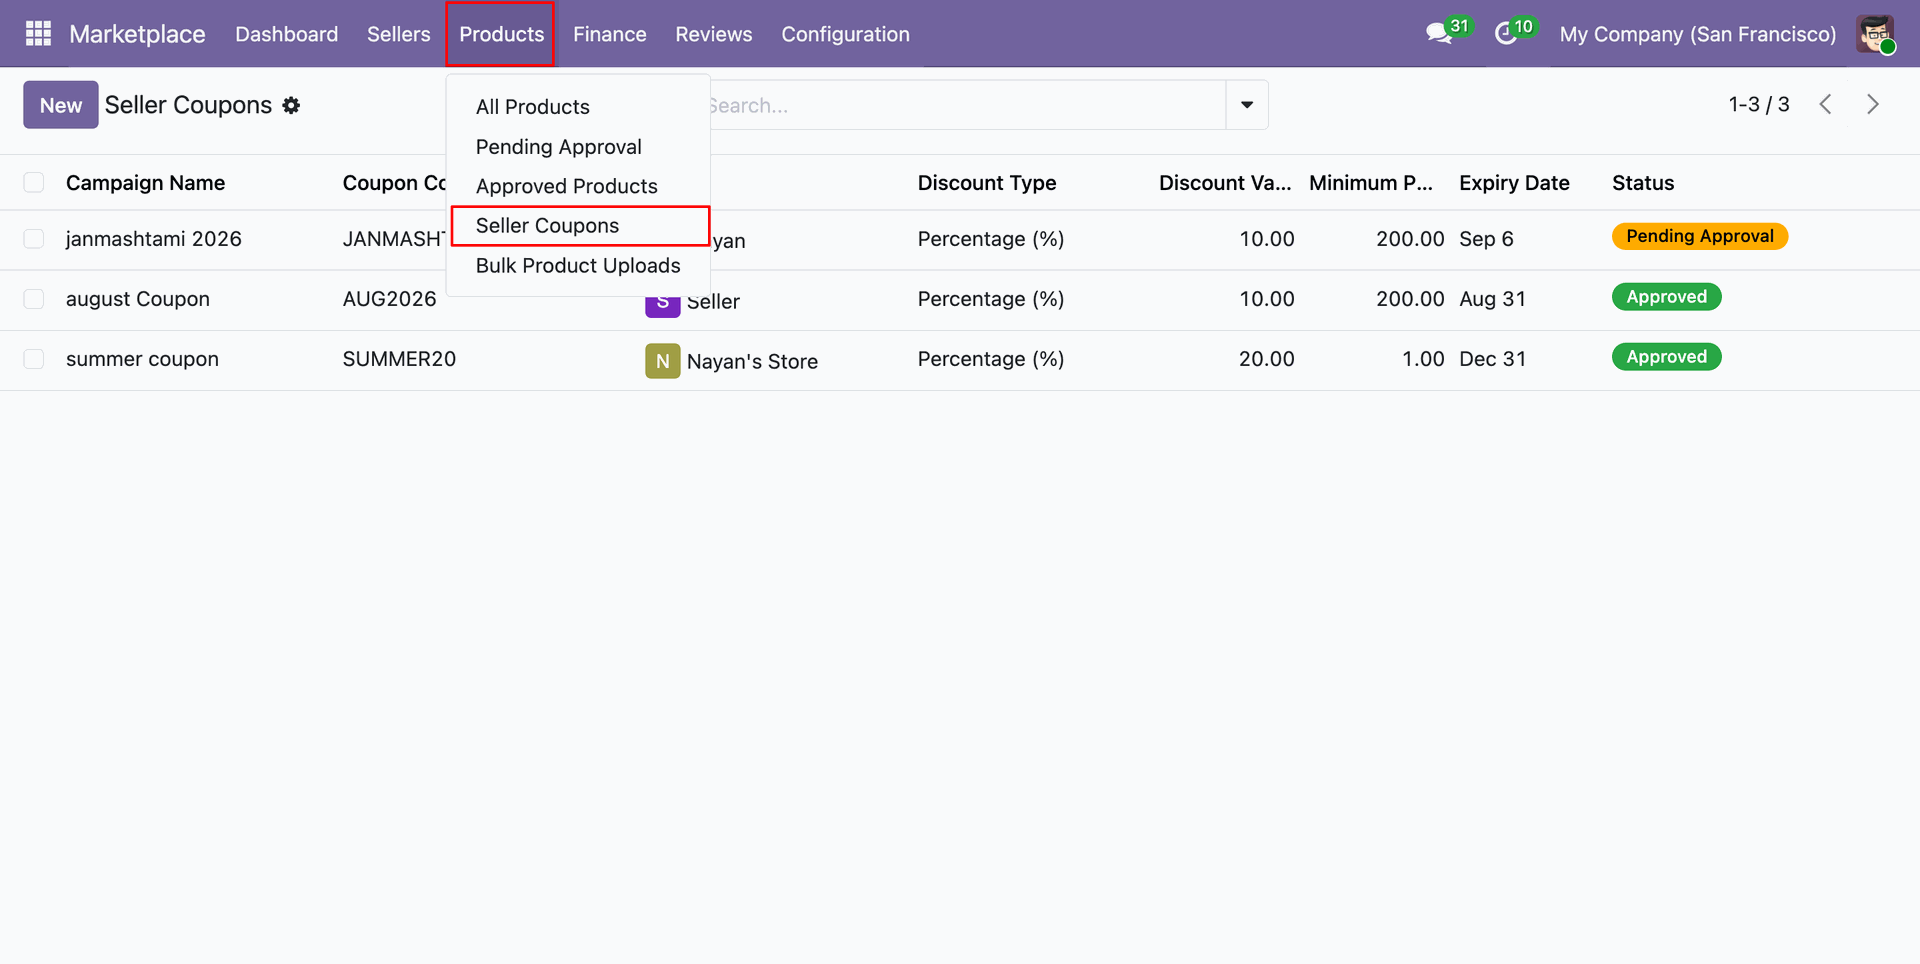Viewport: 1920px width, 964px height.
Task: Click into the Search input field
Action: tap(965, 105)
